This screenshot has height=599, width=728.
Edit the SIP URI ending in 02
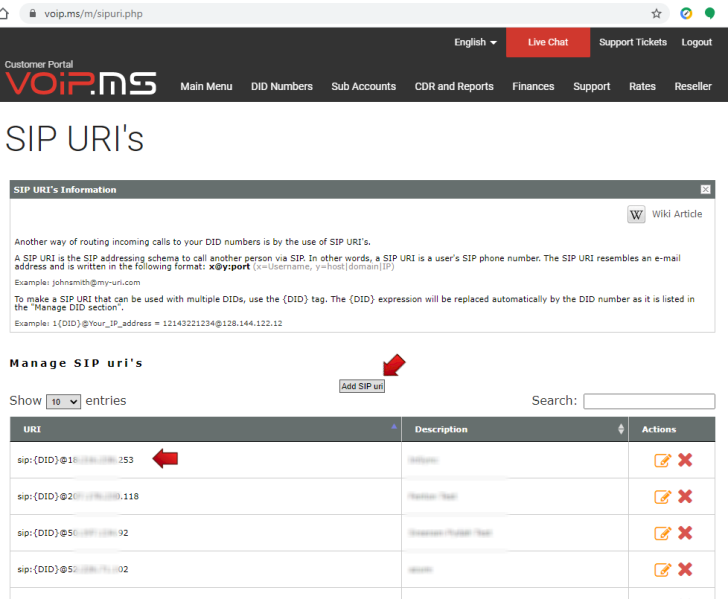pos(662,570)
